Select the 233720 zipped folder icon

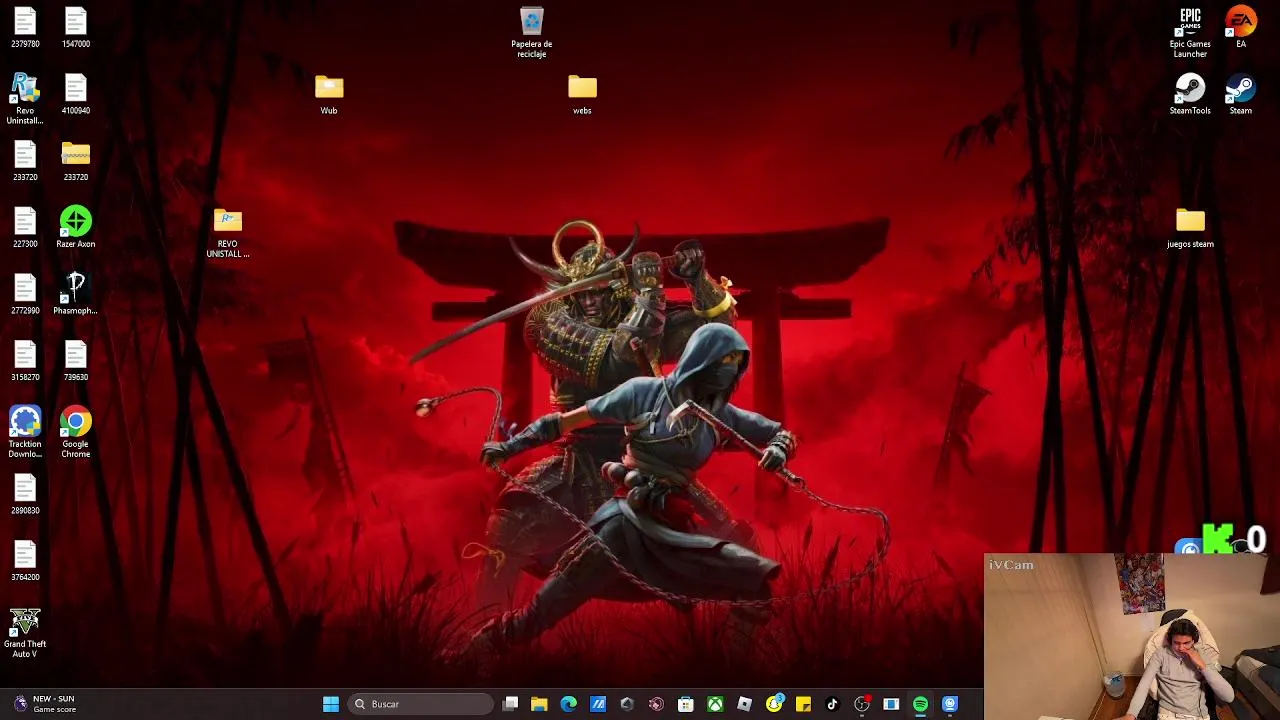76,161
